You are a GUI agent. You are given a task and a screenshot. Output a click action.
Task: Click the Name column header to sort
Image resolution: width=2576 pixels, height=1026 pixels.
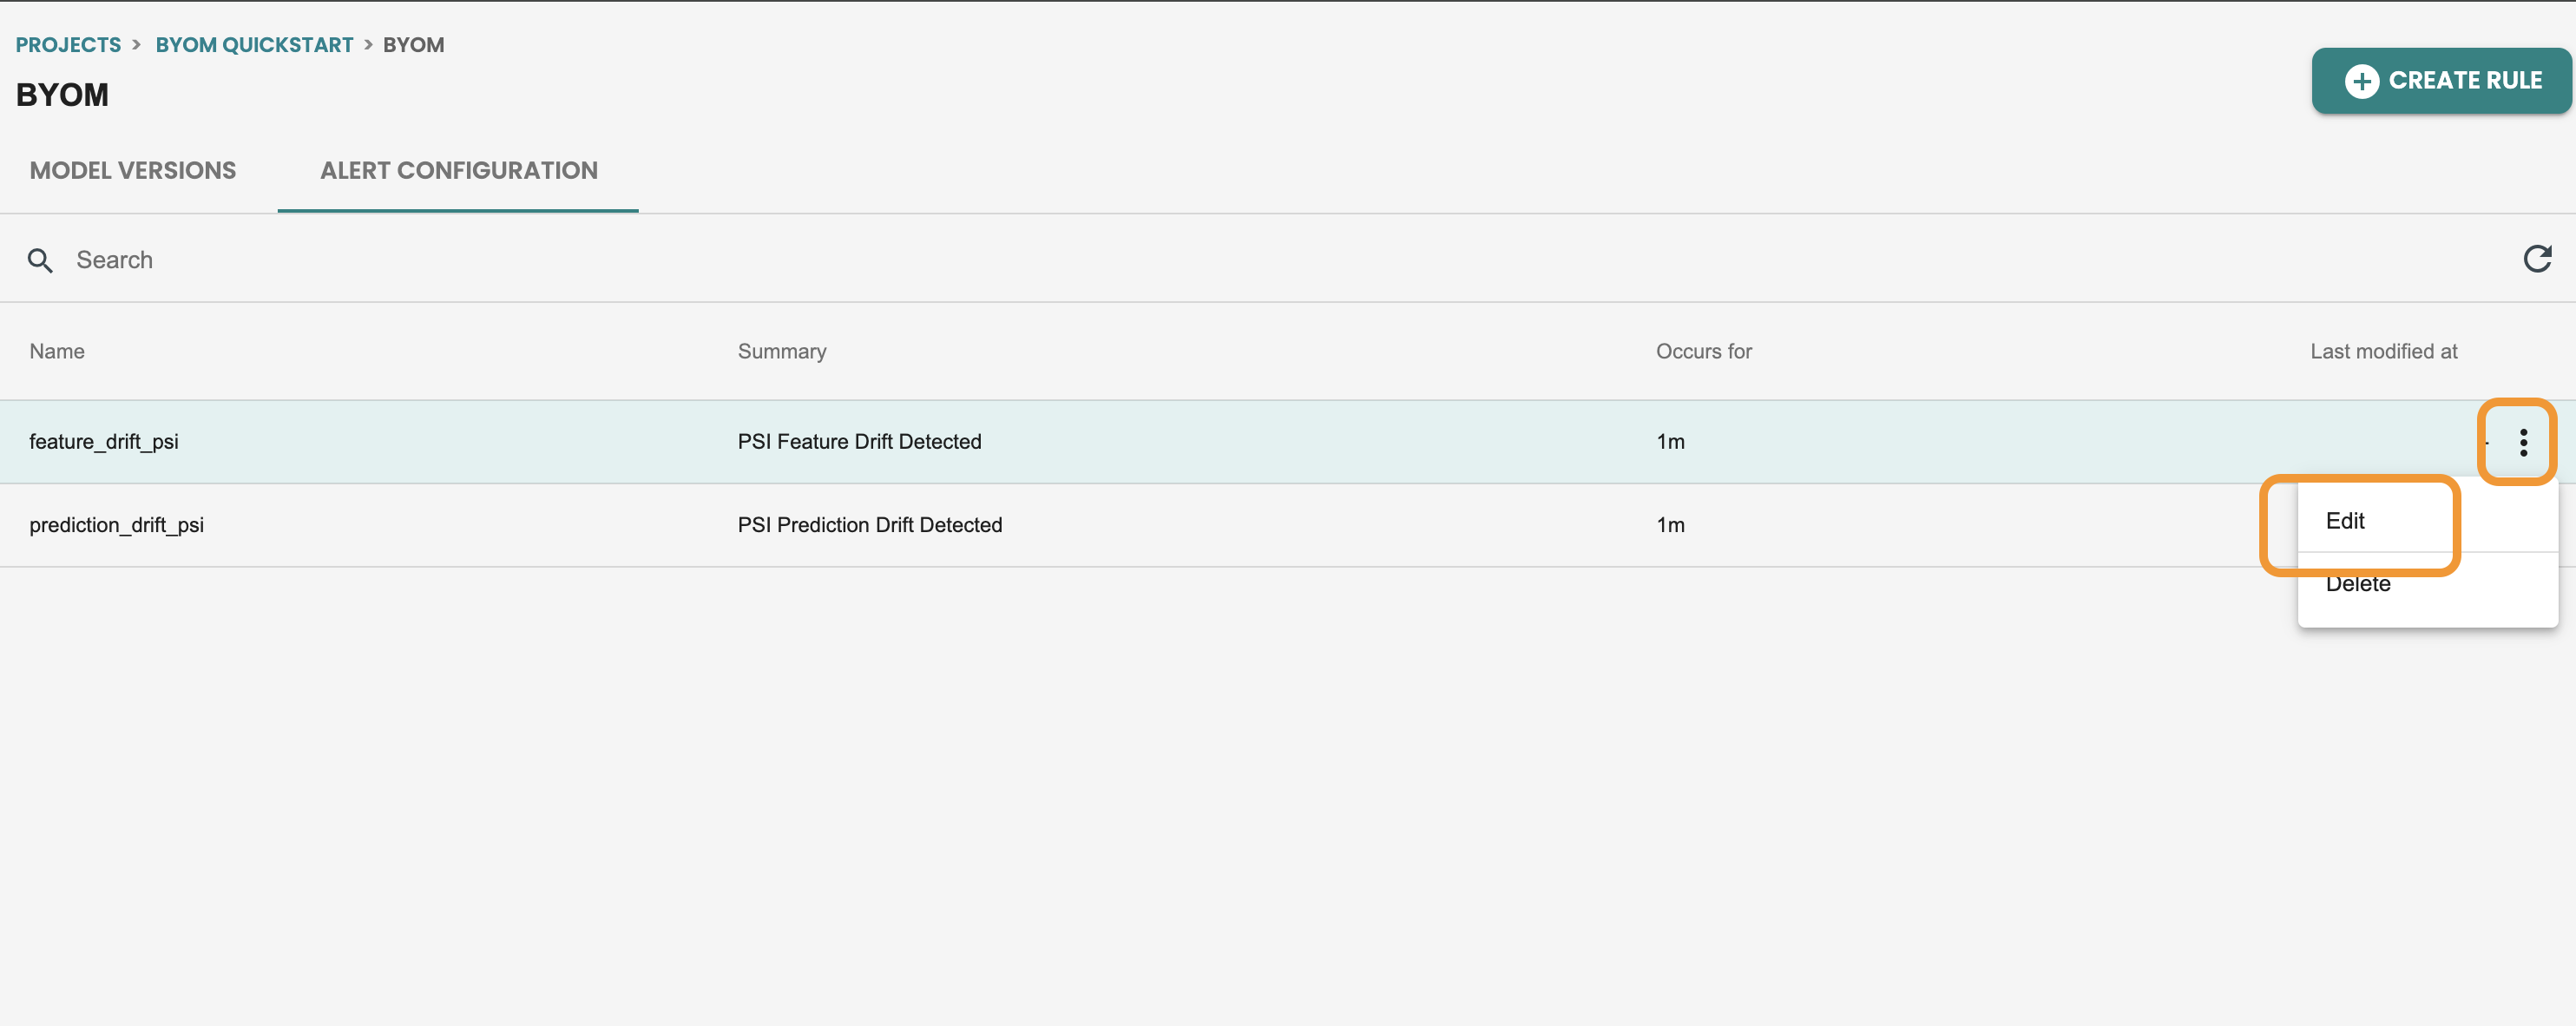tap(56, 350)
